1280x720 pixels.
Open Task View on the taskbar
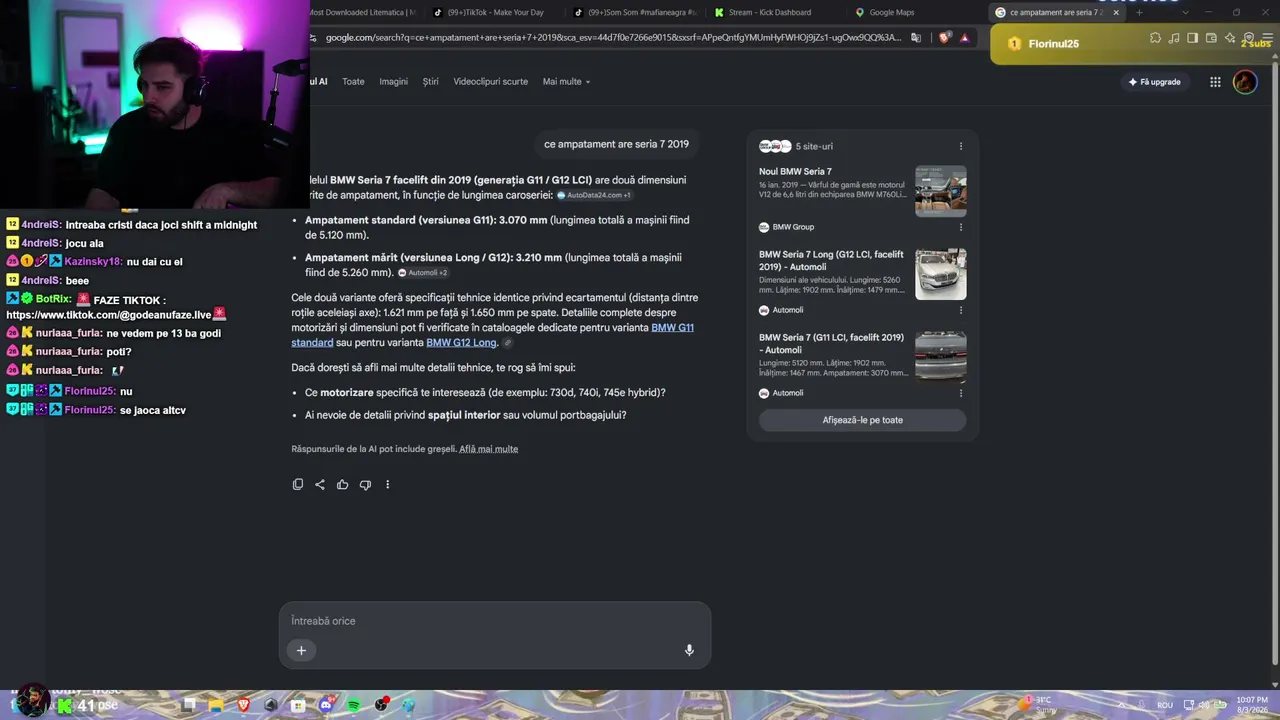(189, 705)
